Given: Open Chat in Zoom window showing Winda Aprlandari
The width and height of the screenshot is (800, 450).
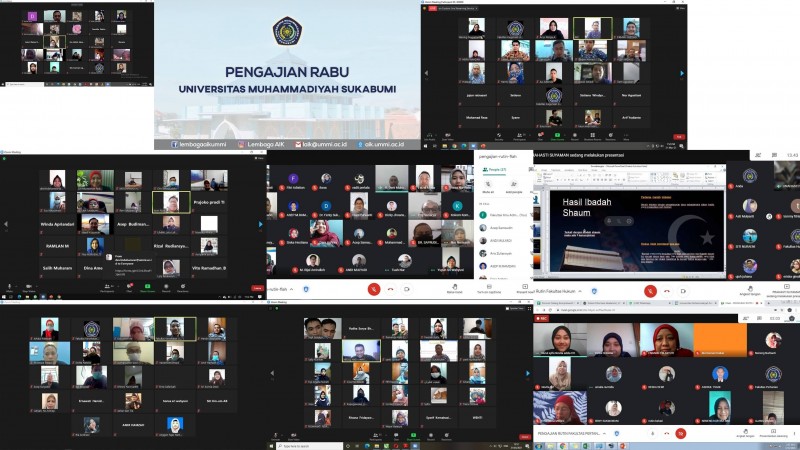Looking at the screenshot, I should coord(129,288).
